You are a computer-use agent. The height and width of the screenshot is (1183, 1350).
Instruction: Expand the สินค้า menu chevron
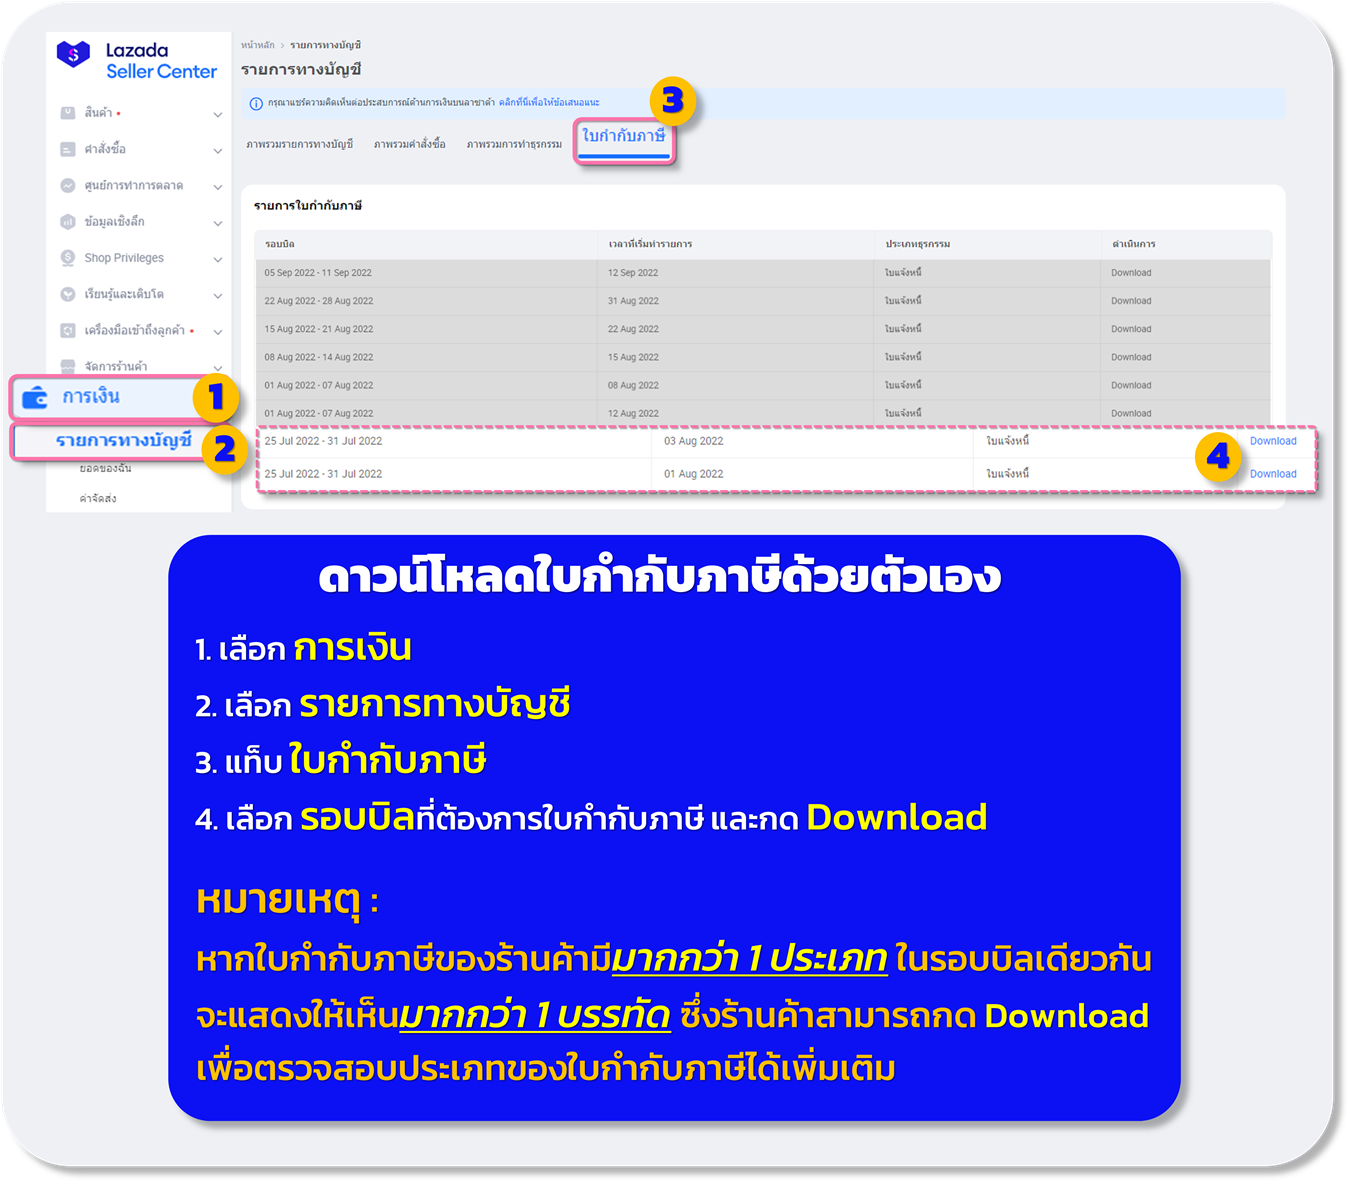click(x=218, y=113)
